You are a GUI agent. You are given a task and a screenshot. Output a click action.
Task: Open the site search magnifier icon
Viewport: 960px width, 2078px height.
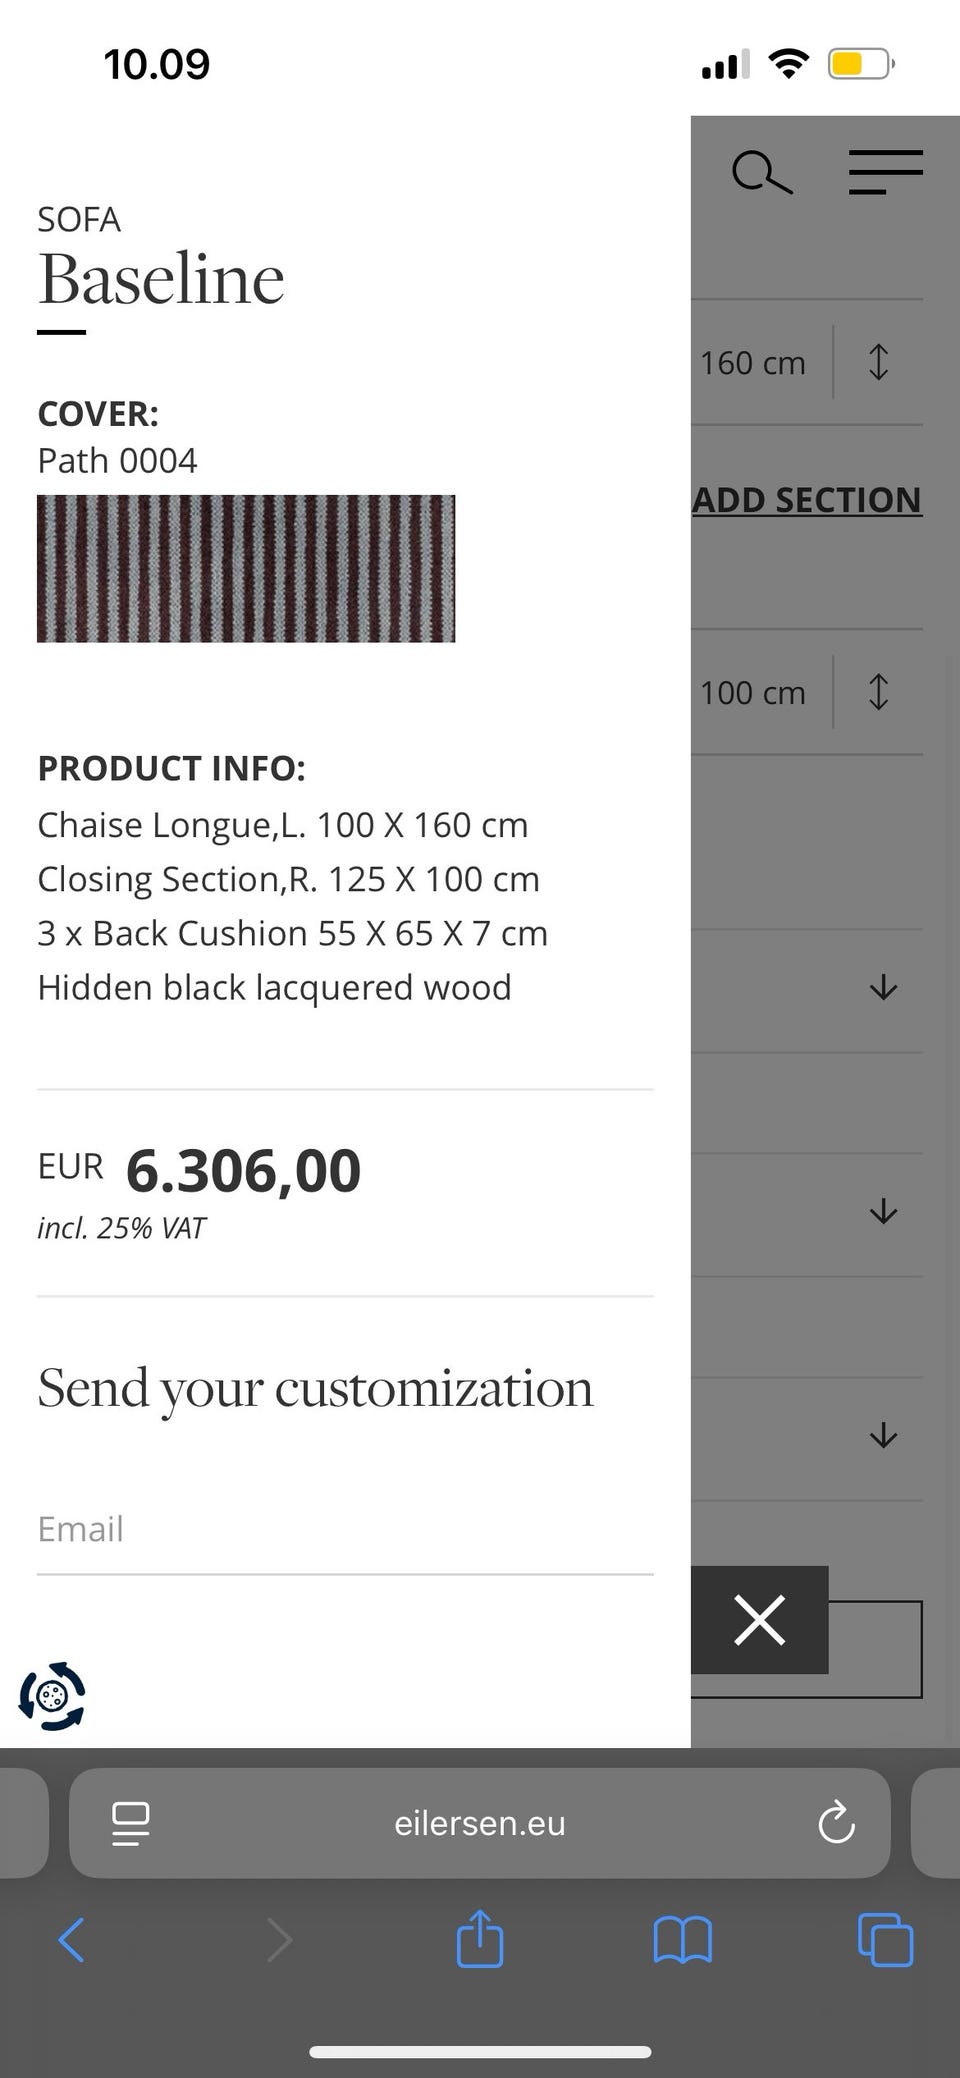tap(761, 173)
